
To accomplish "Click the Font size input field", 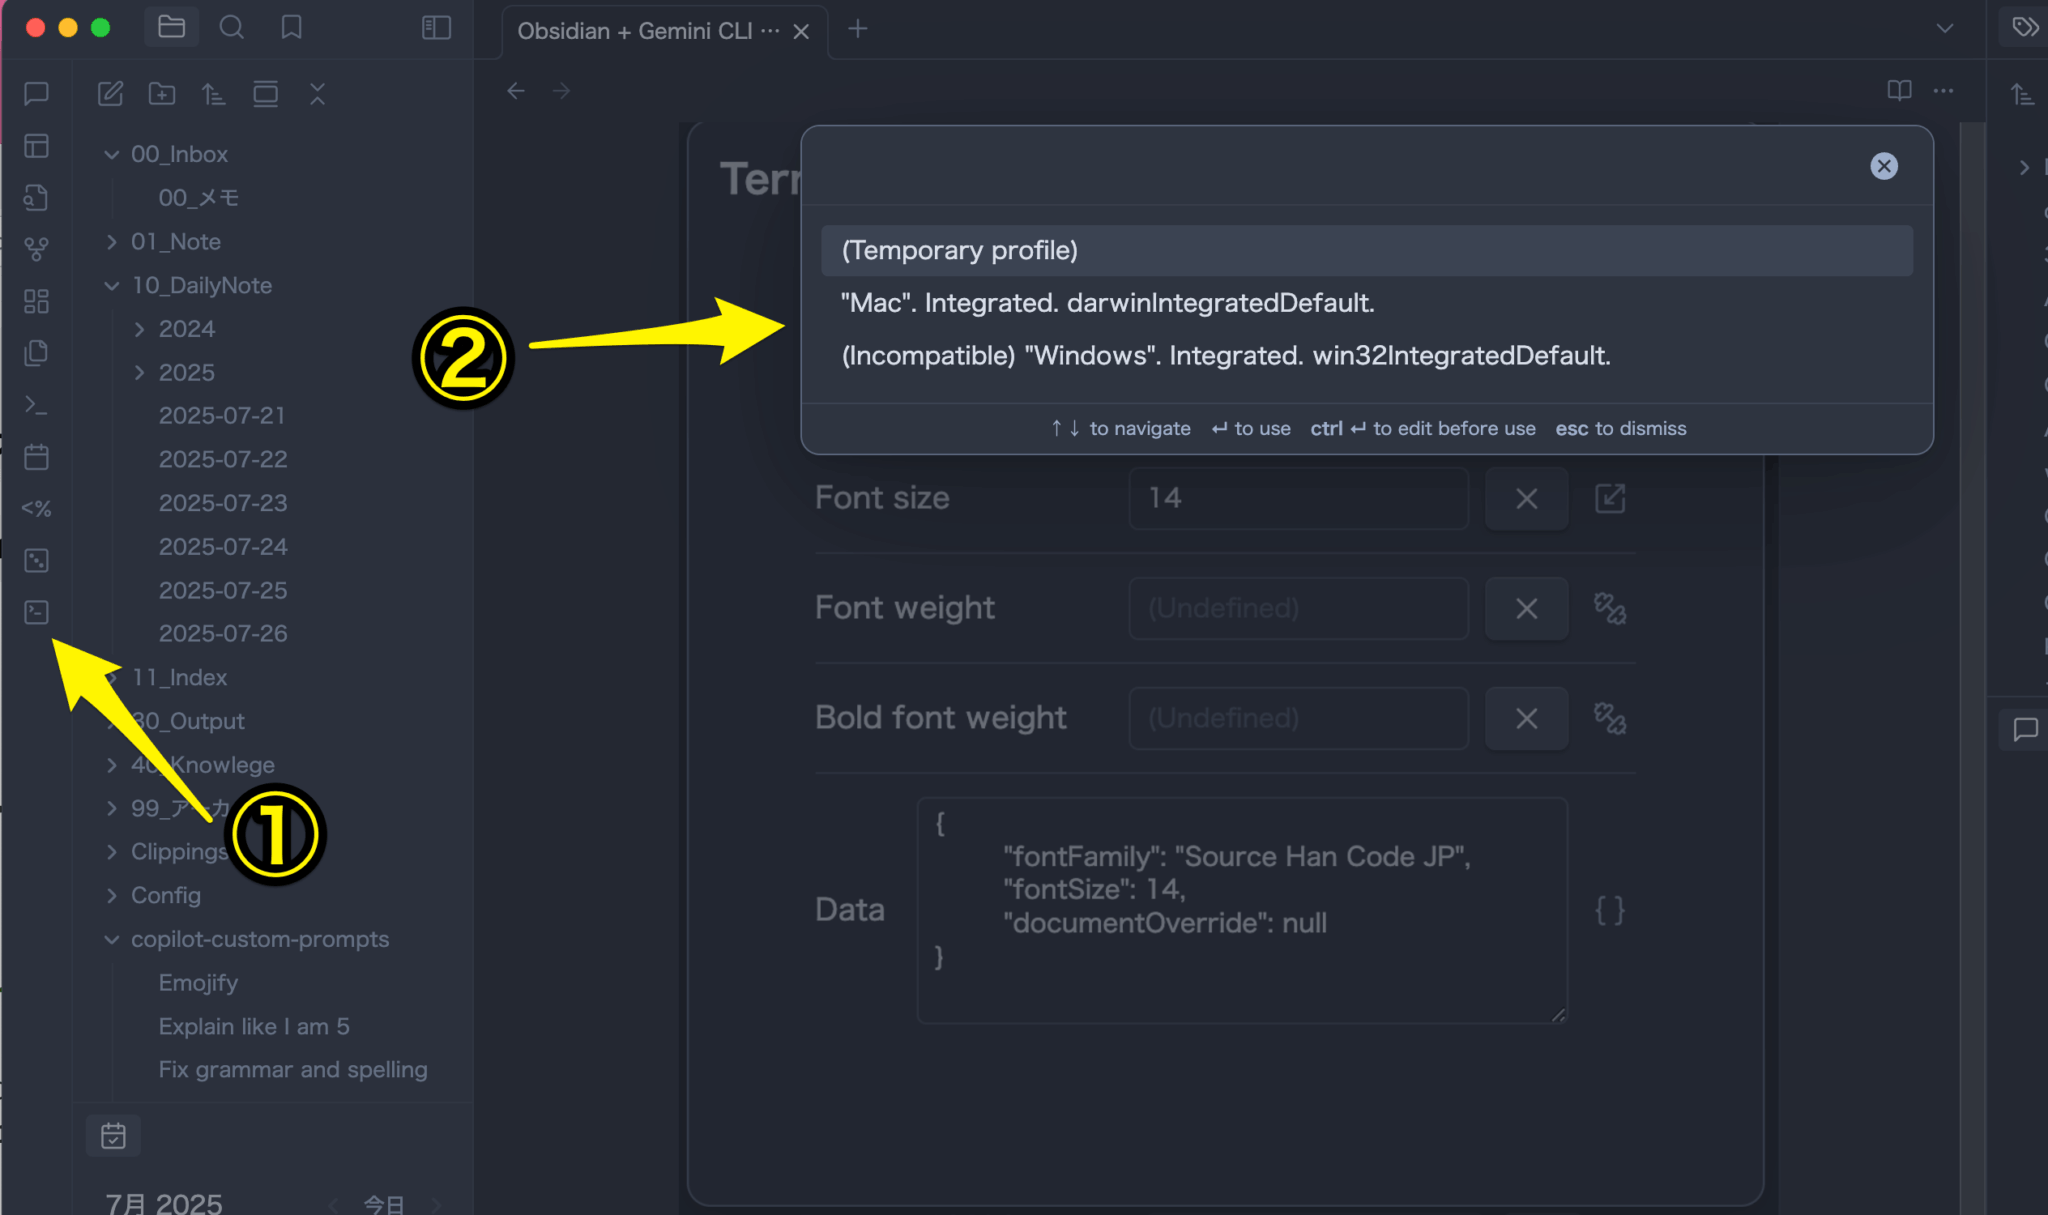I will point(1298,498).
